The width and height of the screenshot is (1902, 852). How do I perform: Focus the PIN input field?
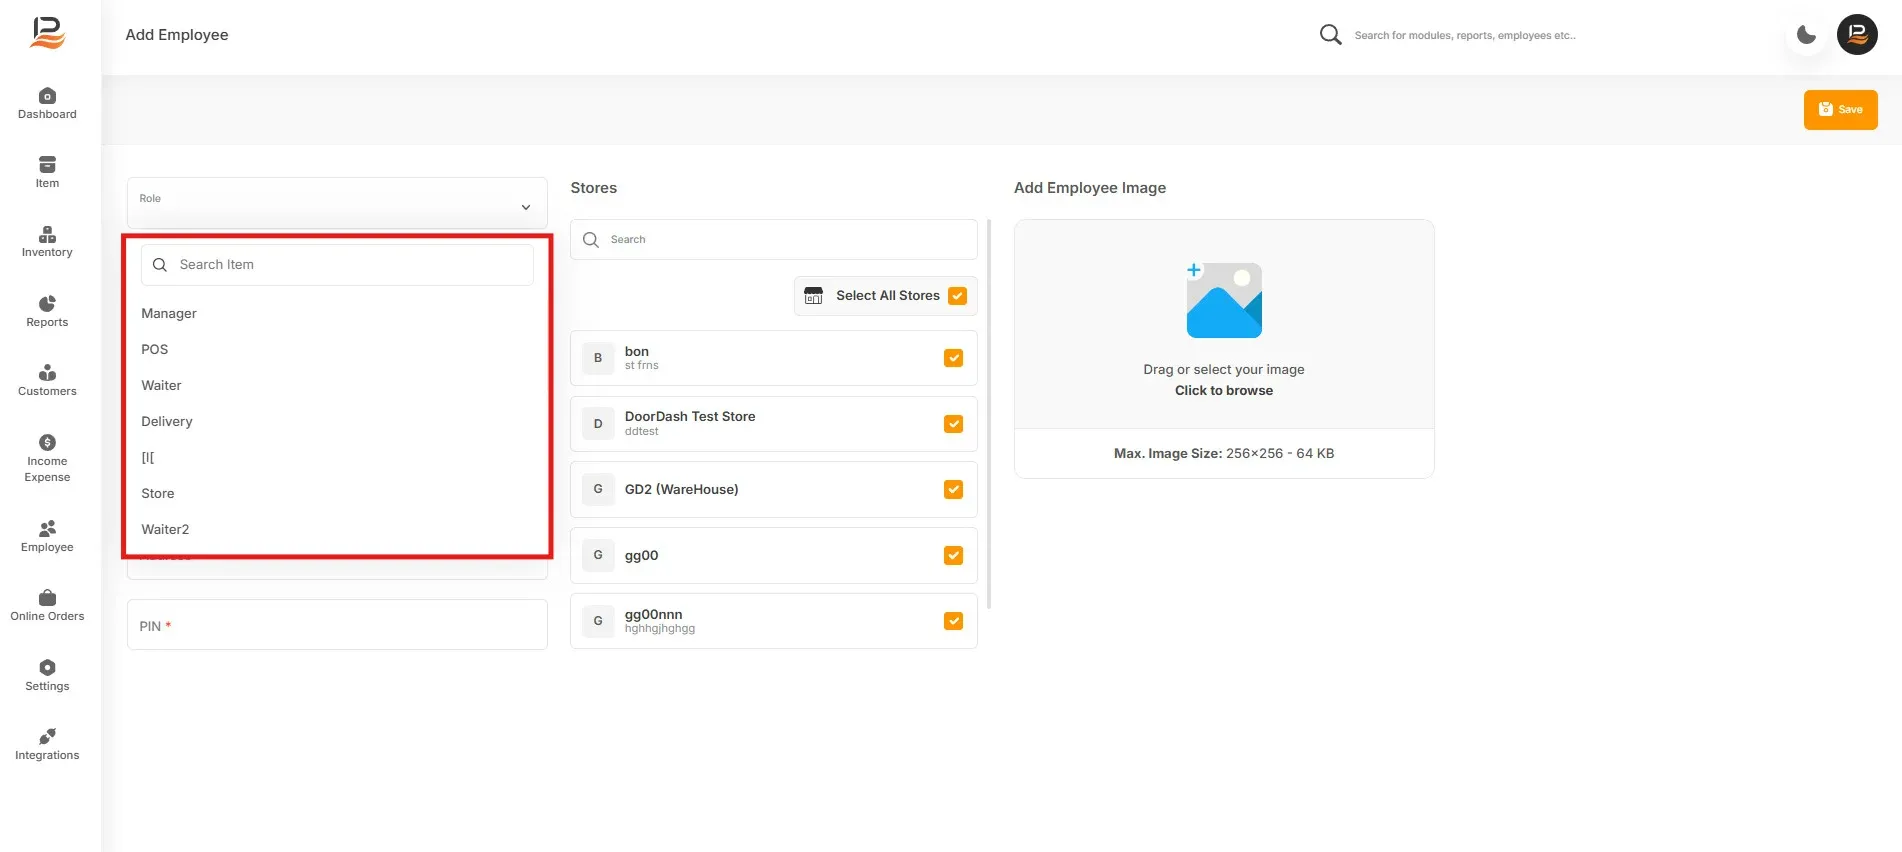337,625
